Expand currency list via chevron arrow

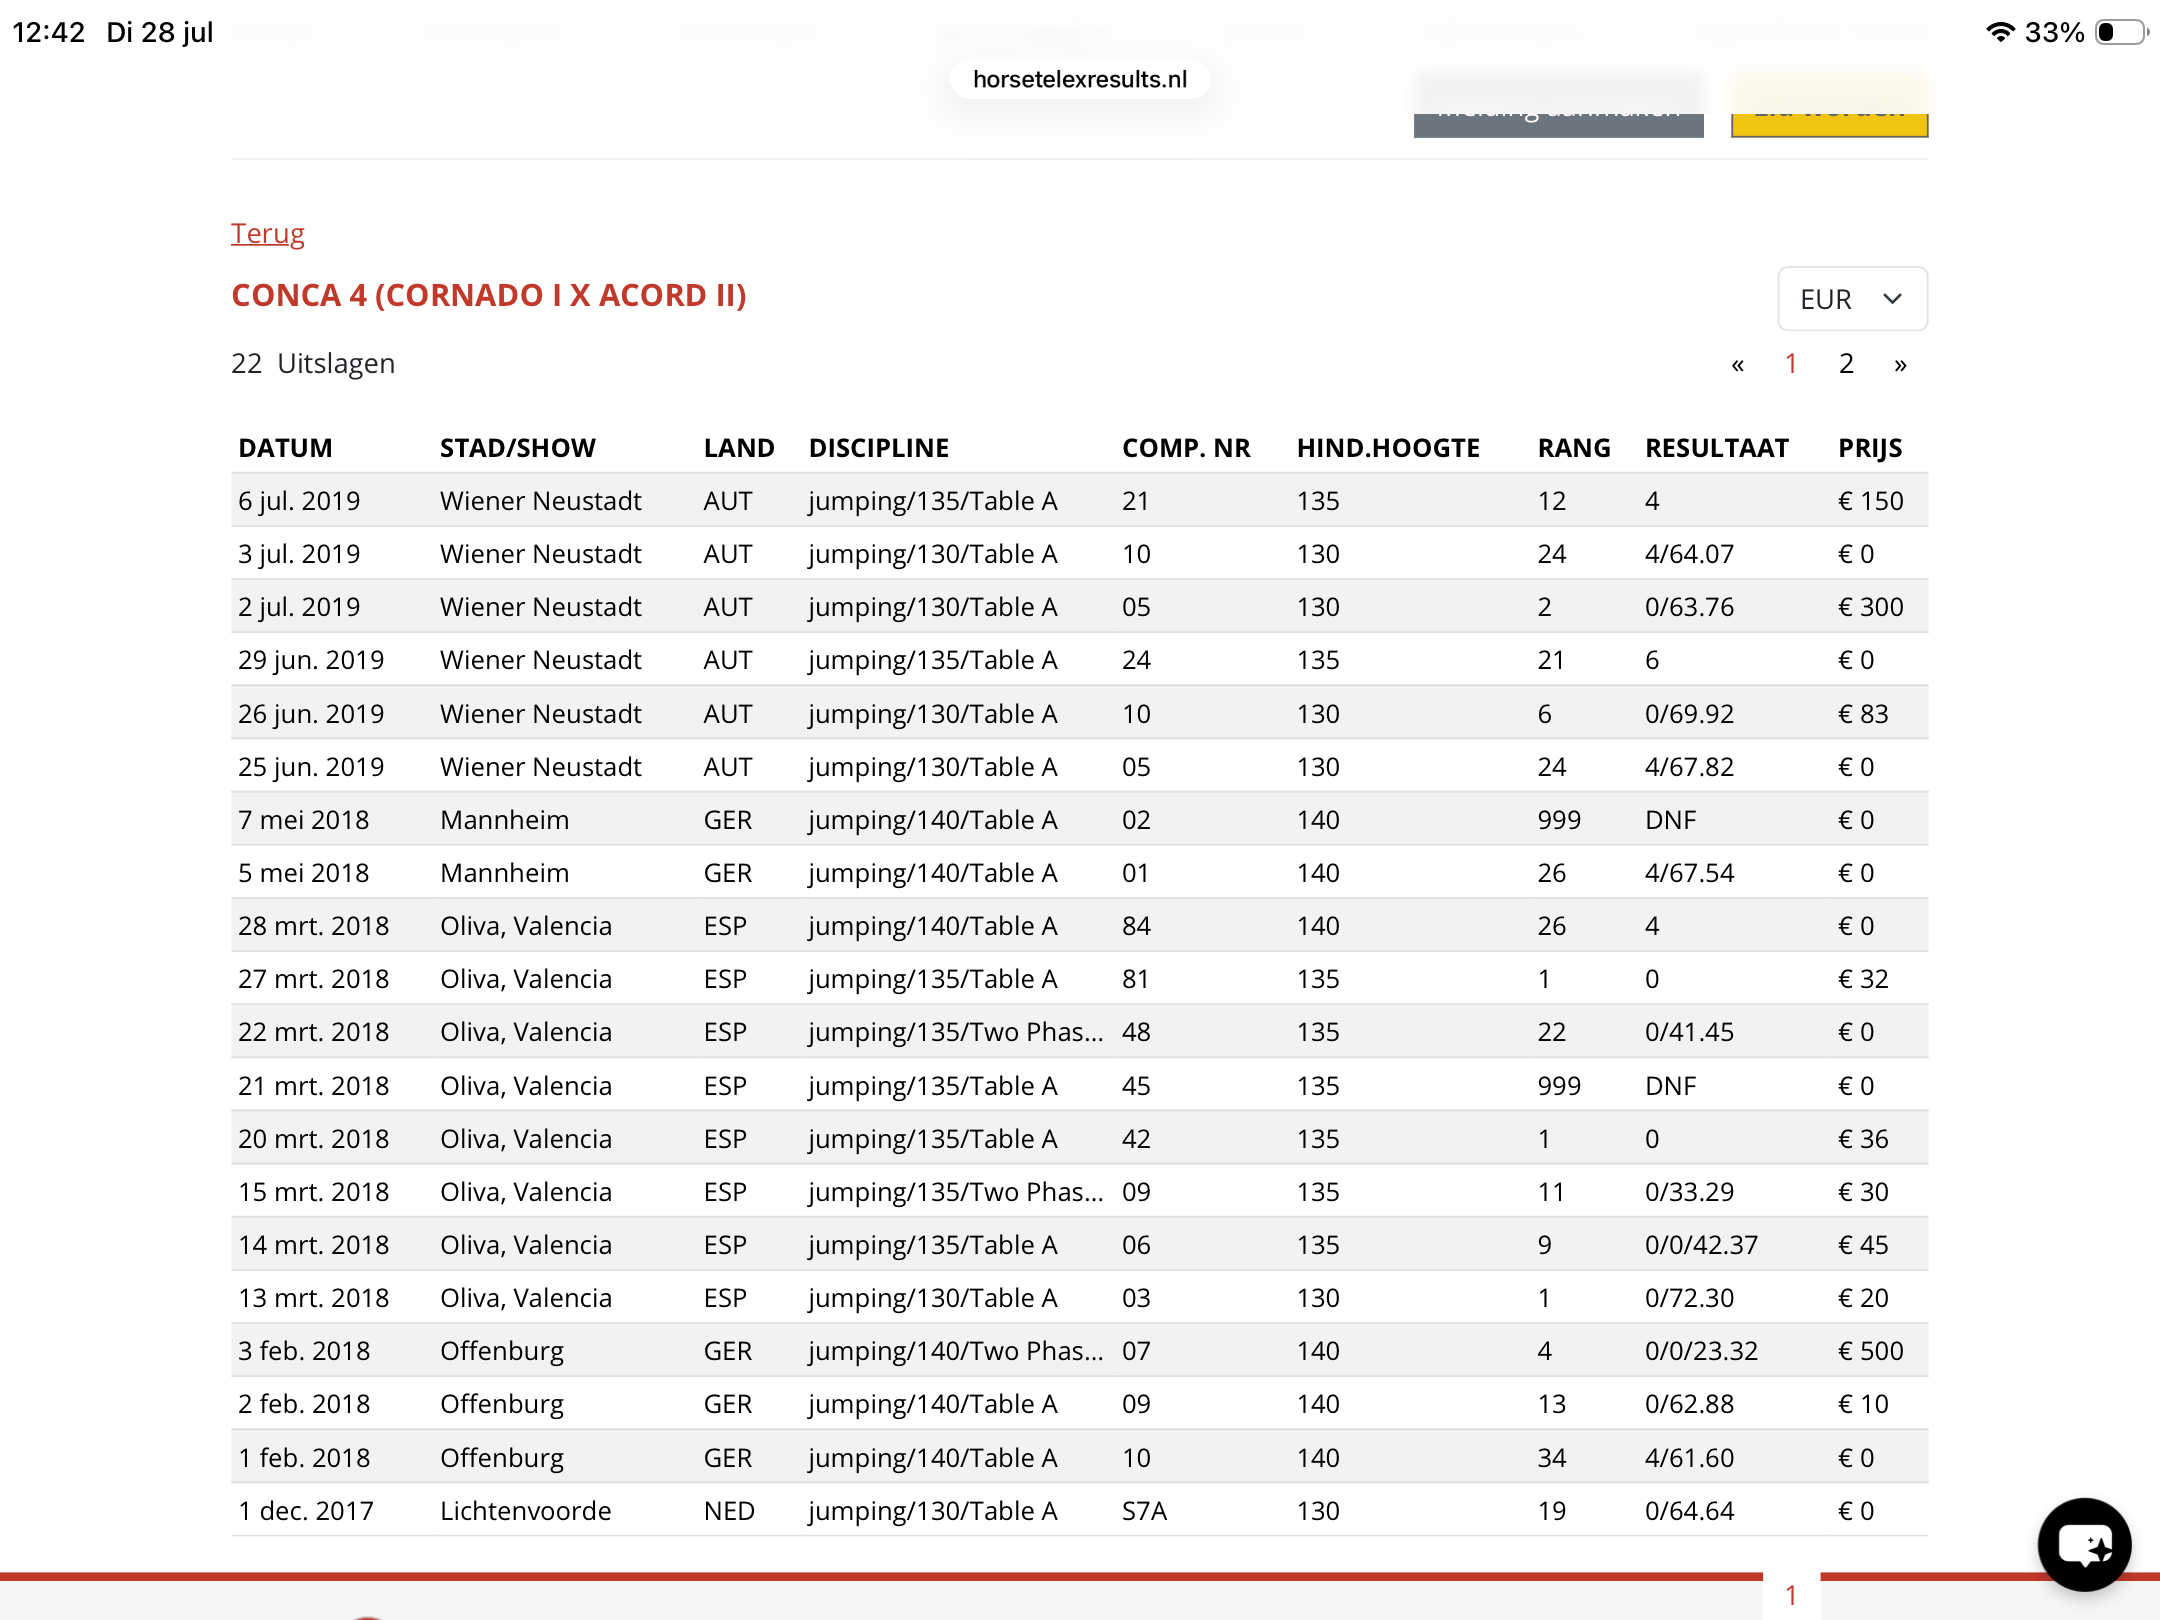pos(1892,298)
